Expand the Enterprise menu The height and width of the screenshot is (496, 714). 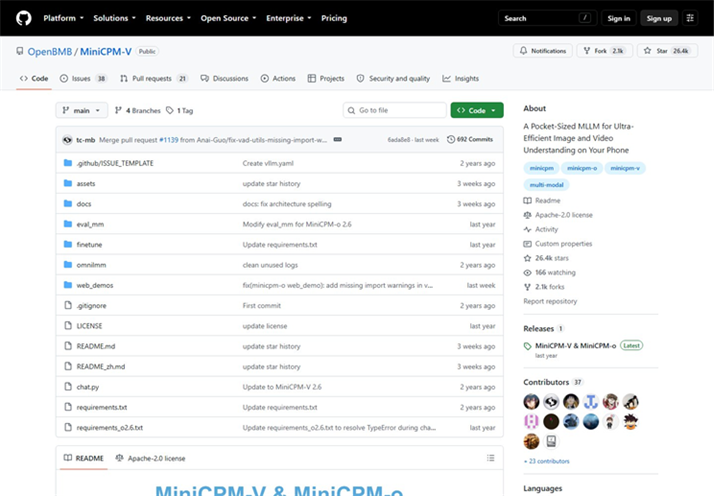pos(289,18)
